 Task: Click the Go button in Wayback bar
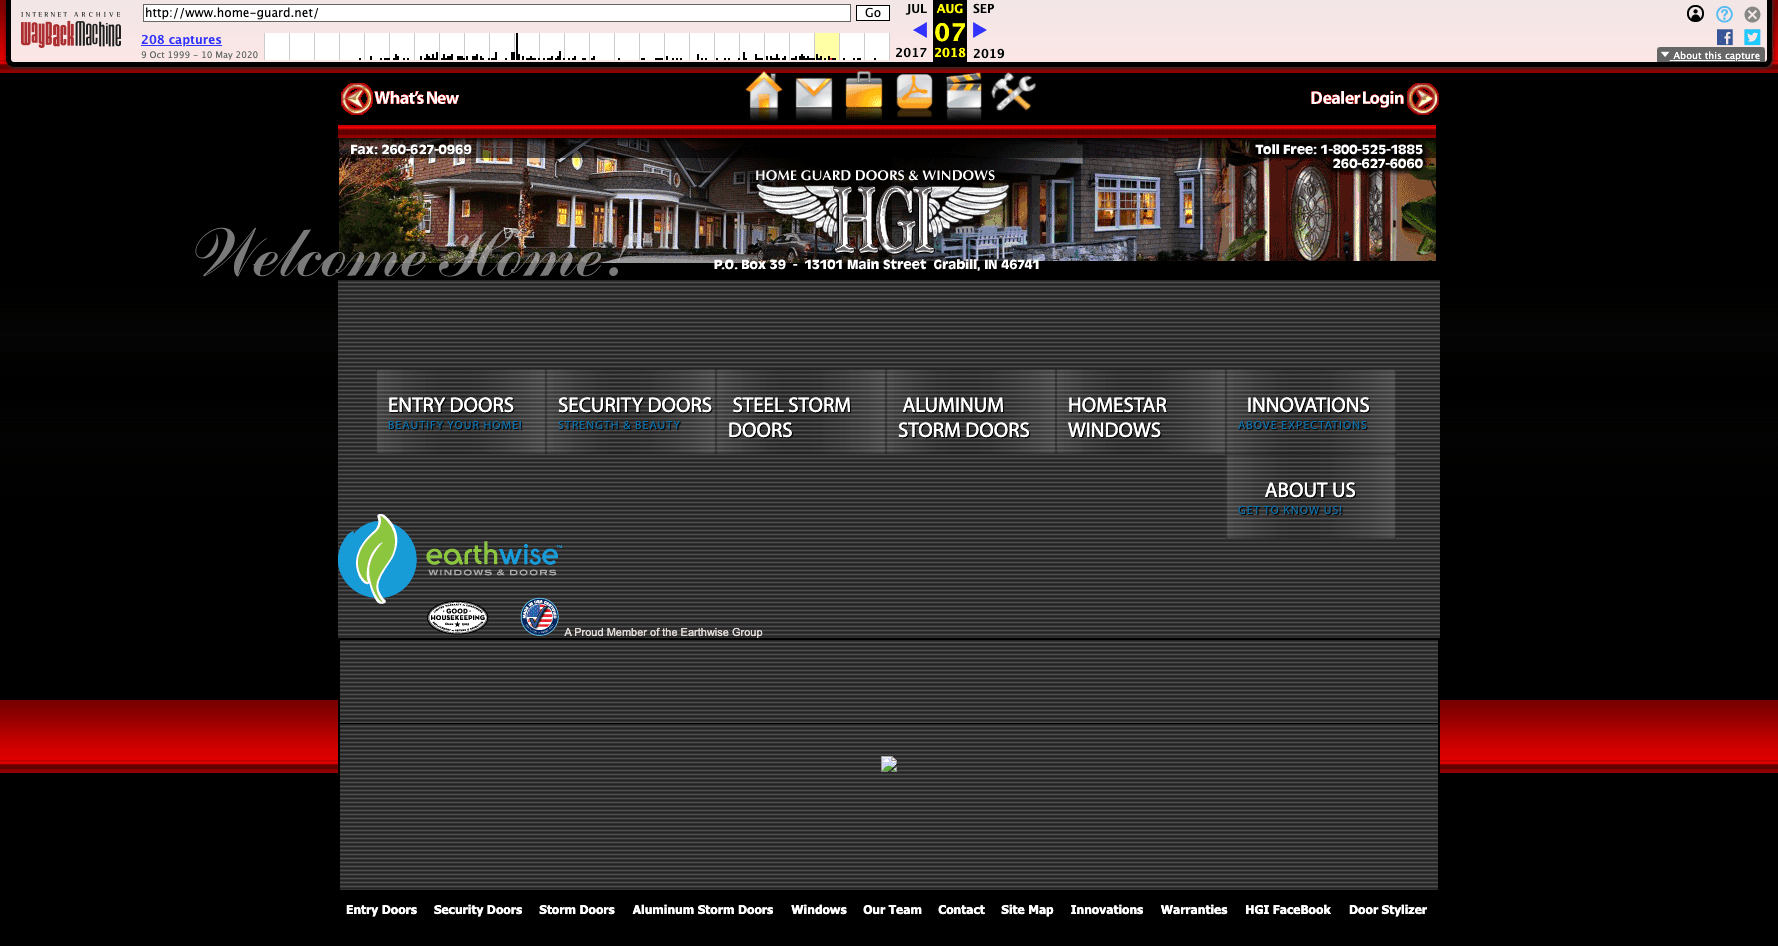pos(873,13)
